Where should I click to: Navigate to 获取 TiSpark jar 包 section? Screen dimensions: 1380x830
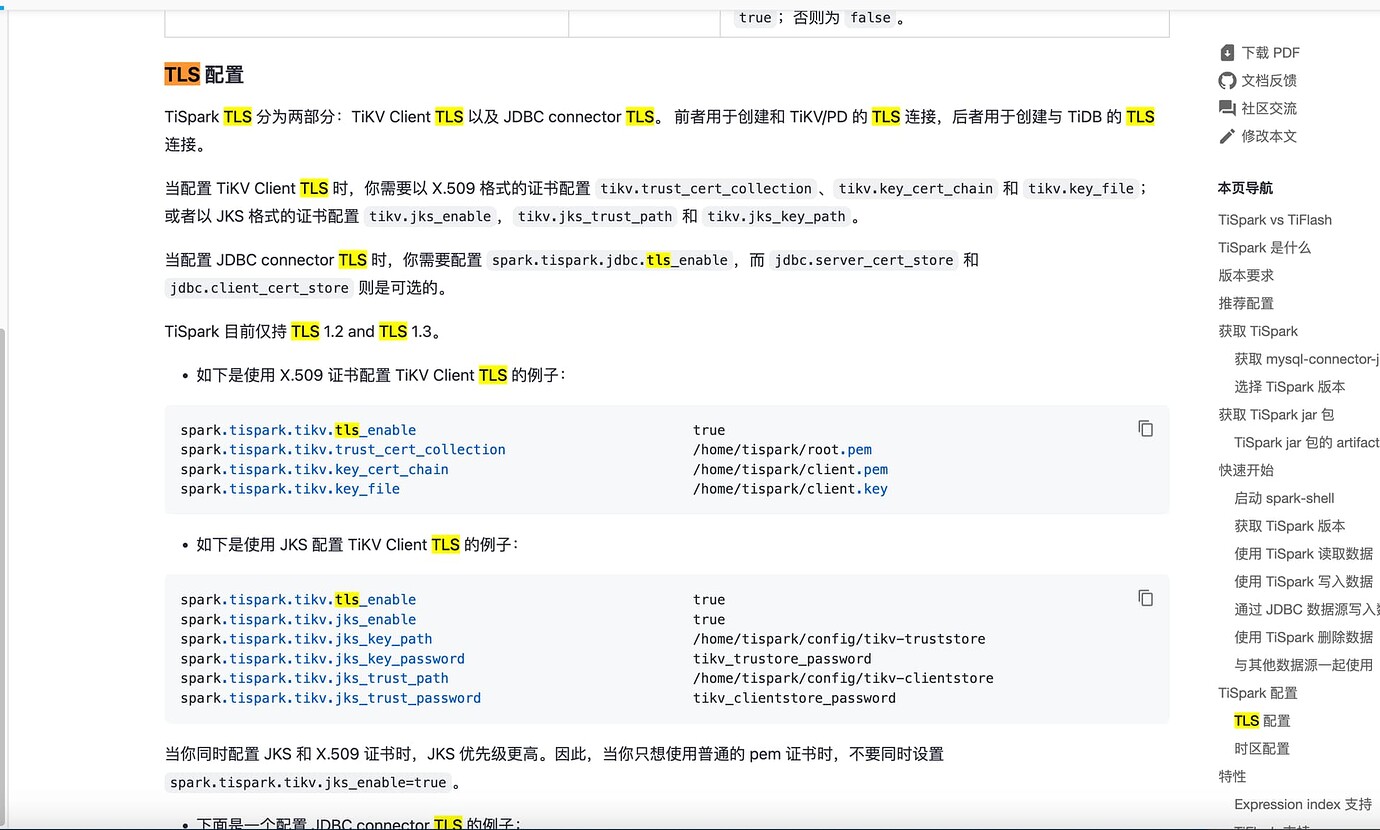pyautogui.click(x=1276, y=414)
